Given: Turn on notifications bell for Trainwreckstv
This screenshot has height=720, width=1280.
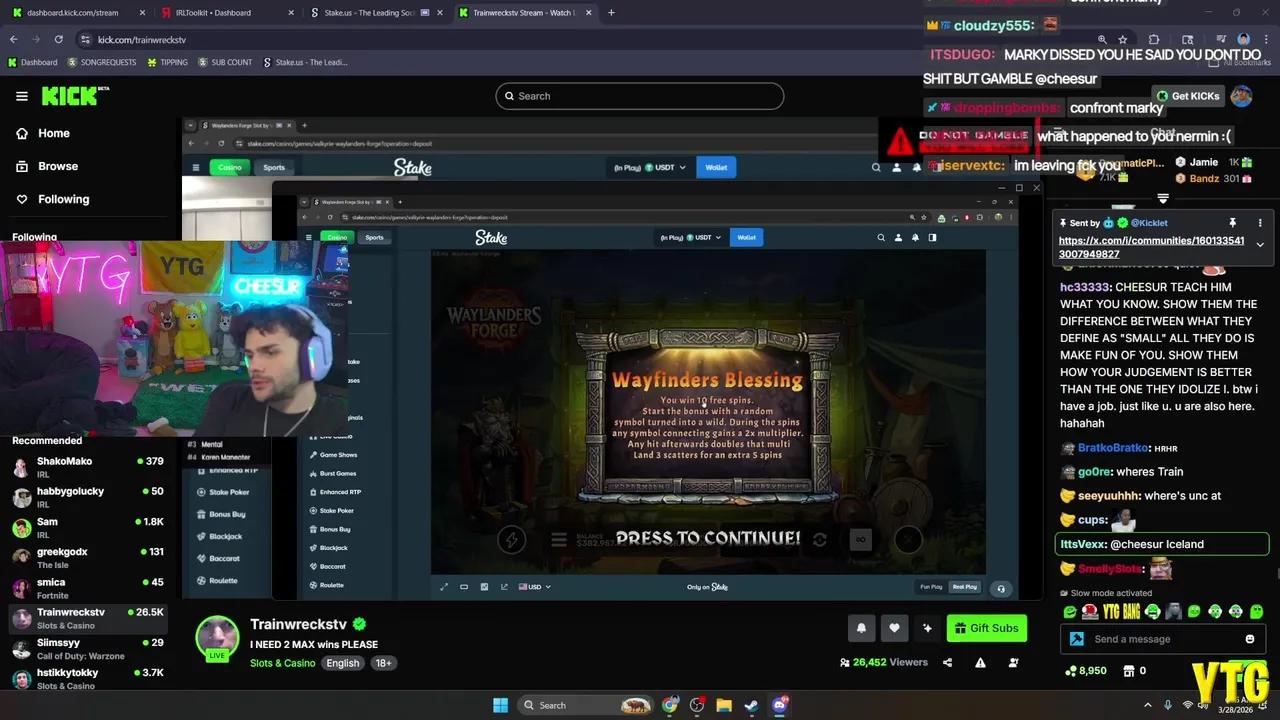Looking at the screenshot, I should point(861,628).
